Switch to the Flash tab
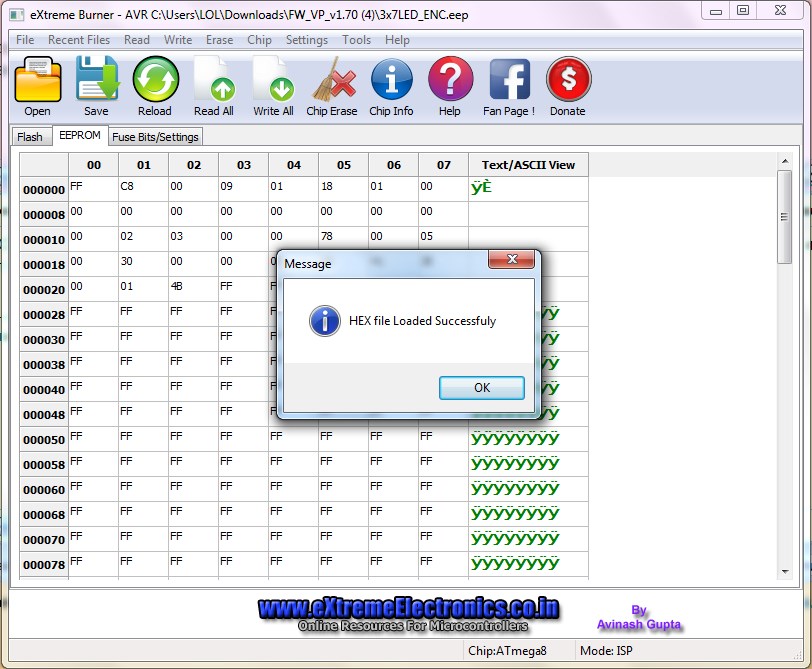Viewport: 812px width, 669px height. (30, 137)
